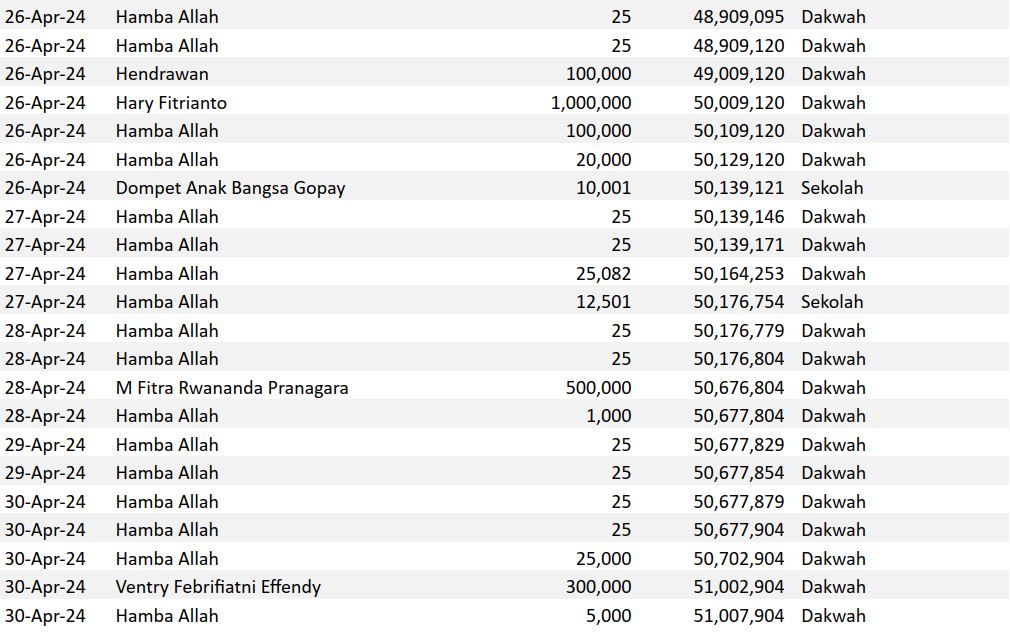This screenshot has height=634, width=1010.
Task: Select the Hendrawan donor name cell
Action: 162,74
